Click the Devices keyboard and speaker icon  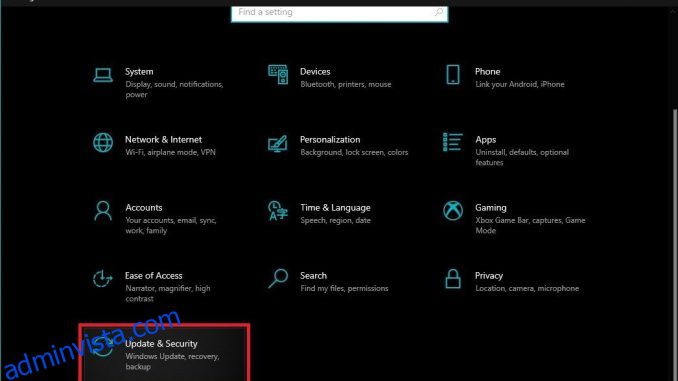click(278, 74)
